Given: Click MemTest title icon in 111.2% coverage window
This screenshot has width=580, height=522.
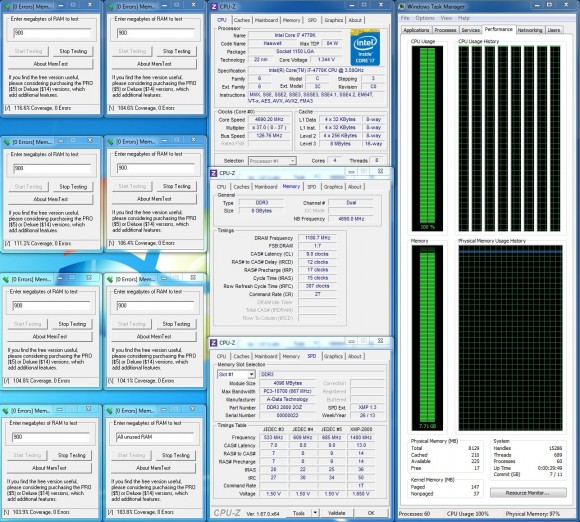Looking at the screenshot, I should 7,142.
